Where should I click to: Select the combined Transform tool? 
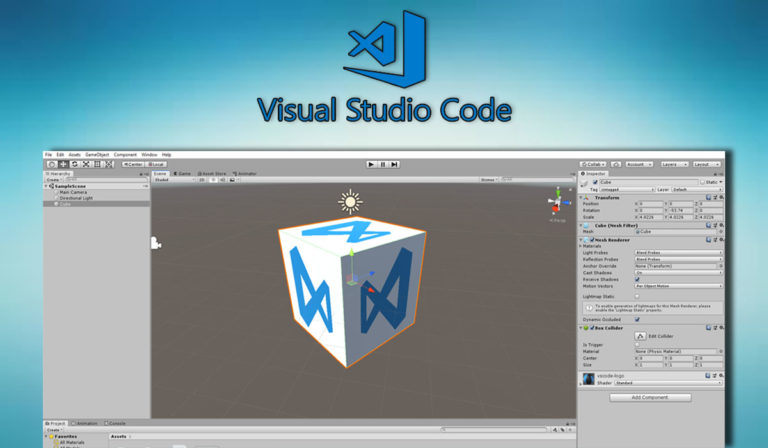coord(108,165)
